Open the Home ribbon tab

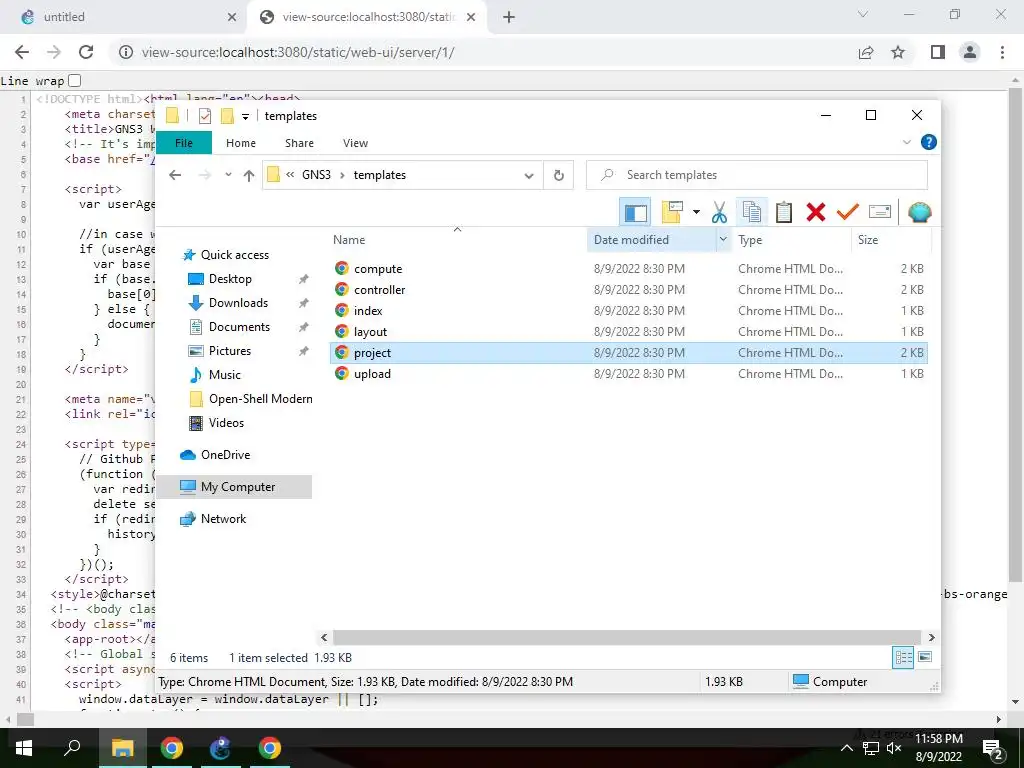click(x=241, y=143)
